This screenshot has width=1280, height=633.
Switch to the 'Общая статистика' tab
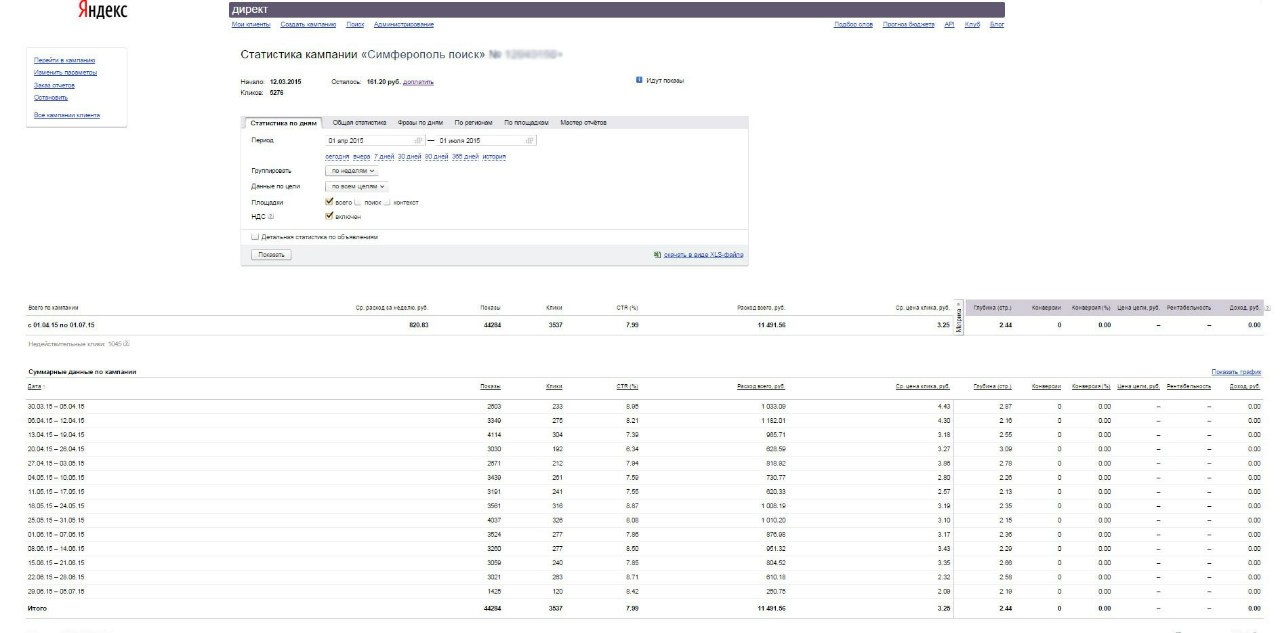coord(359,122)
